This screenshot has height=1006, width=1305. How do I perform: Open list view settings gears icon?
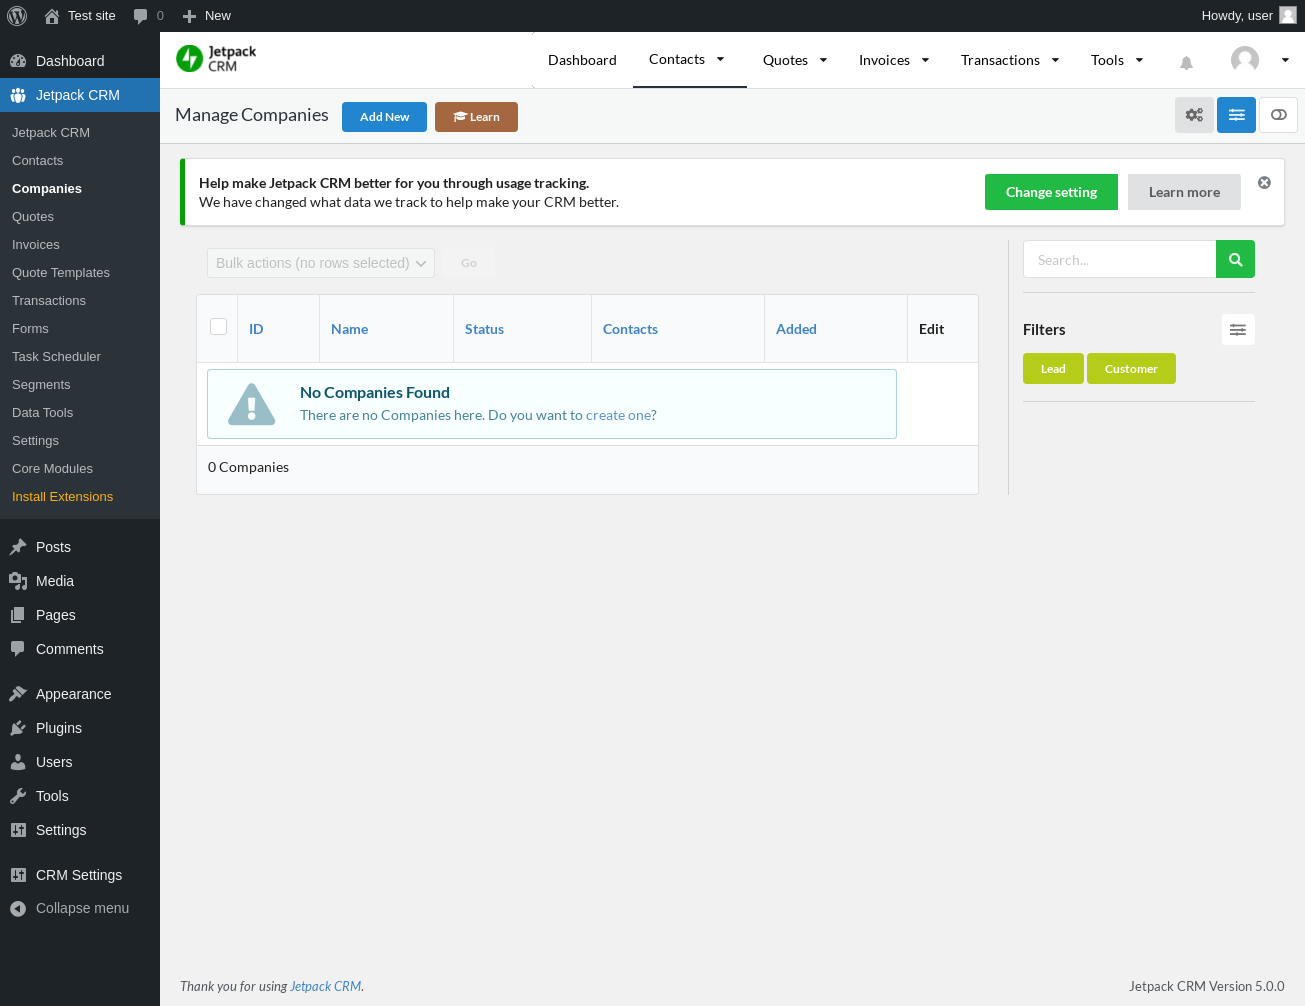tap(1194, 115)
